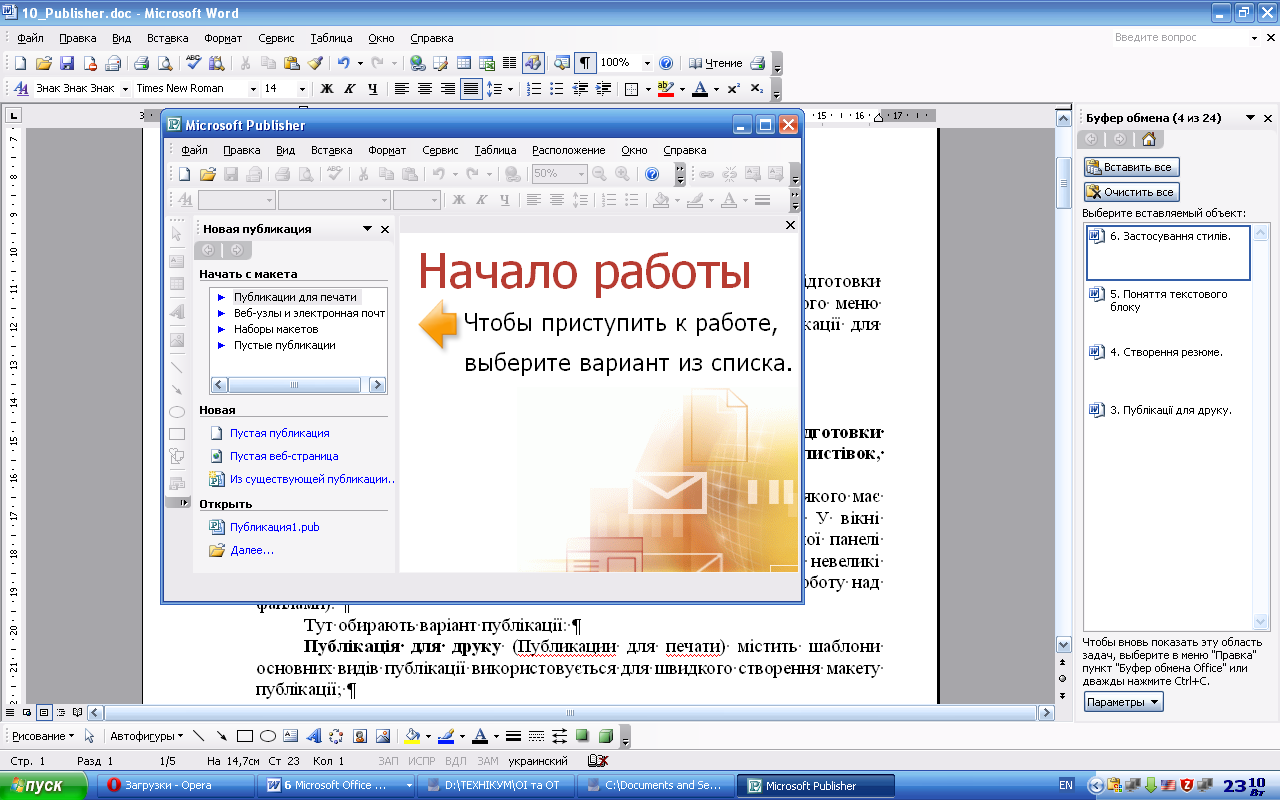This screenshot has width=1280, height=800.
Task: Toggle Drawing toolbar button in Word
Action: coord(533,63)
